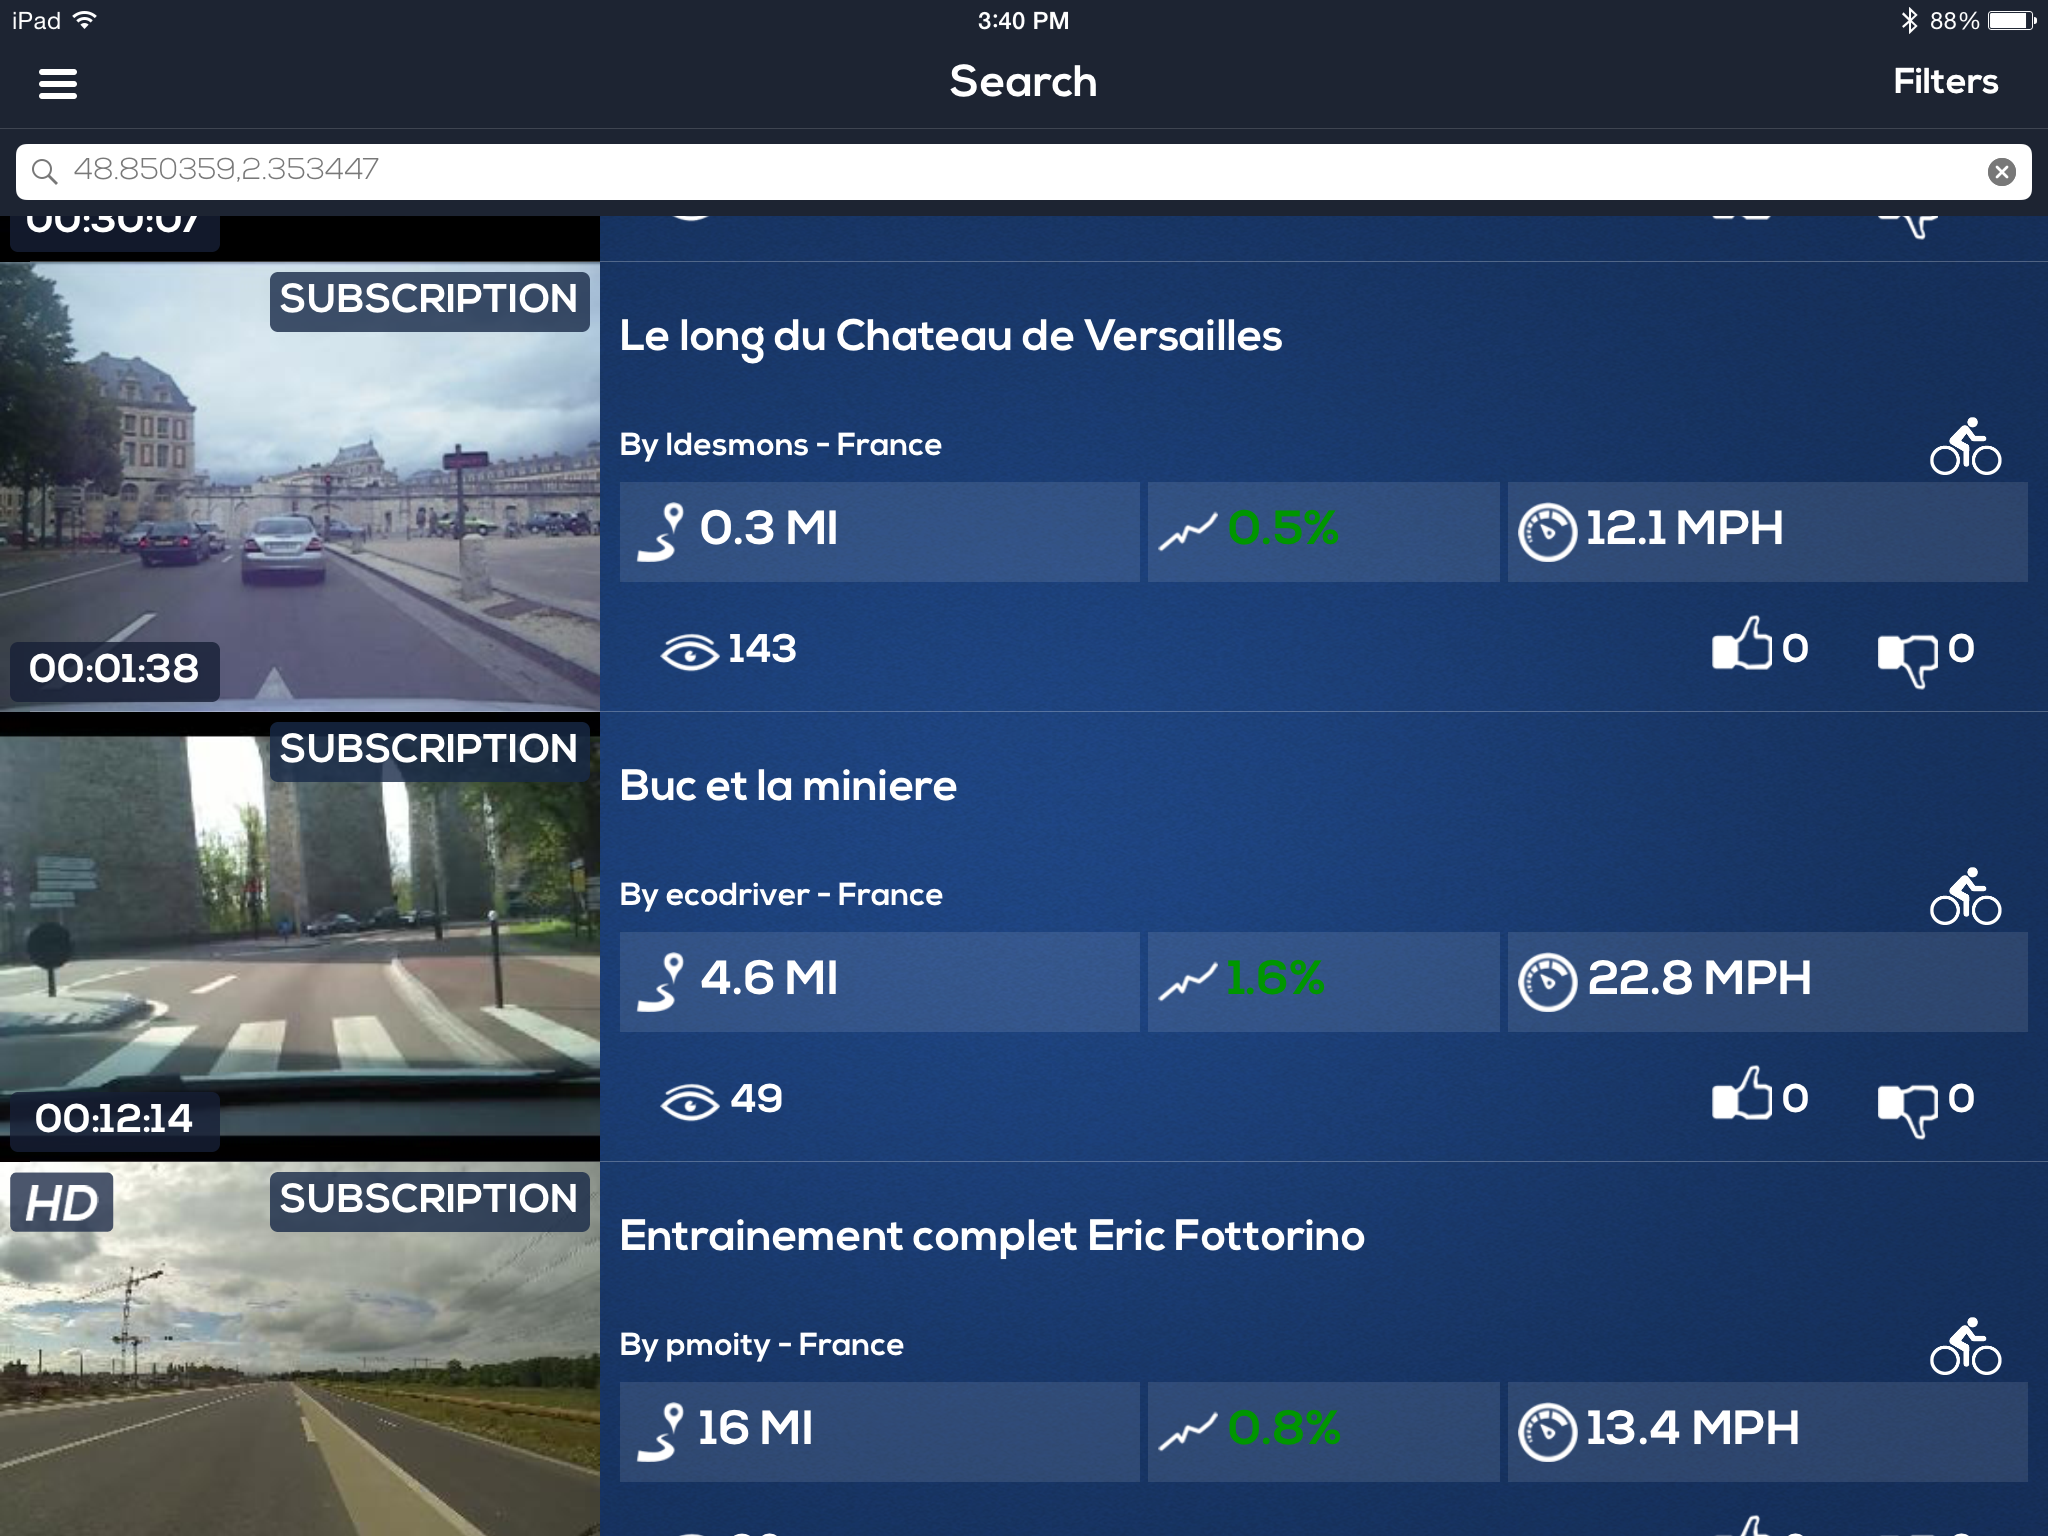Tap speedometer icon beside 13.4 MPH
Viewport: 2048px width, 1536px height.
click(1547, 1432)
